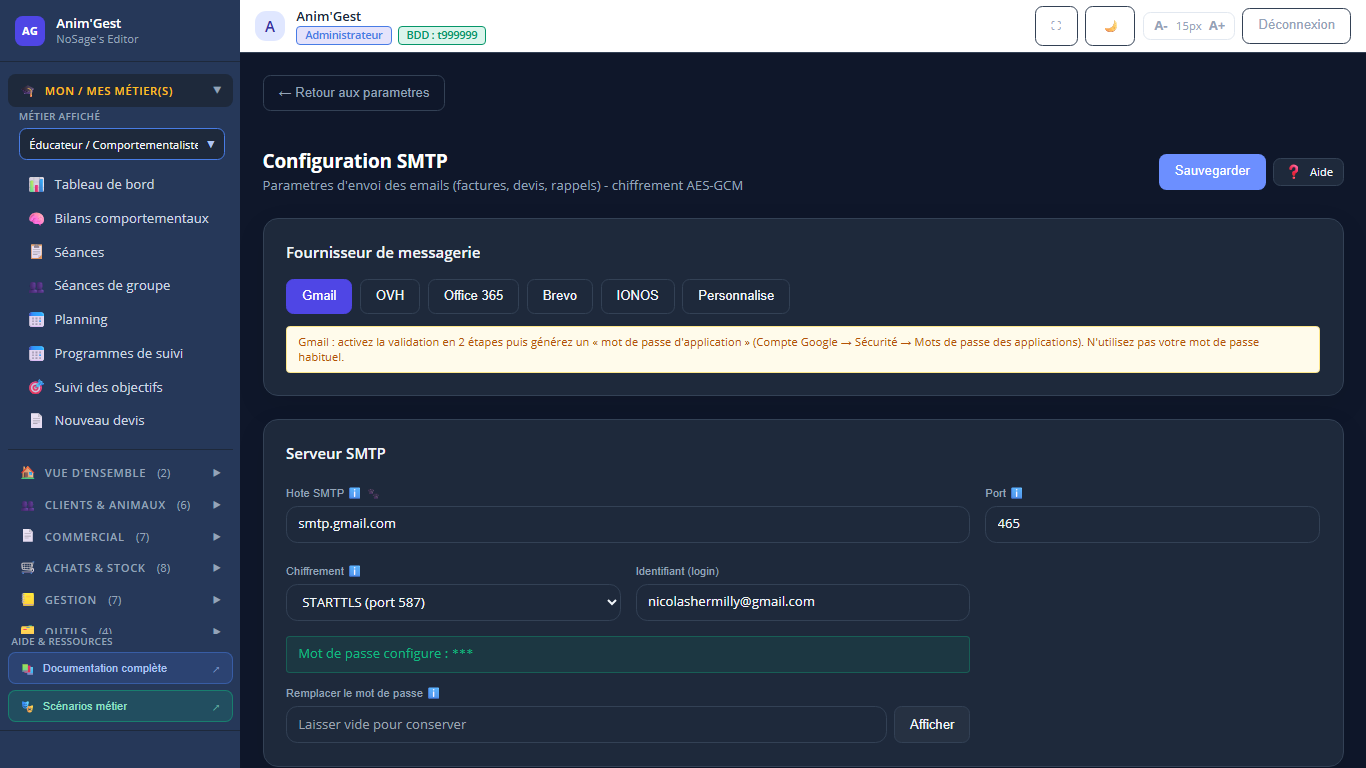Viewport: 1366px width, 768px height.
Task: Click the Port field showing 465
Action: coord(1152,524)
